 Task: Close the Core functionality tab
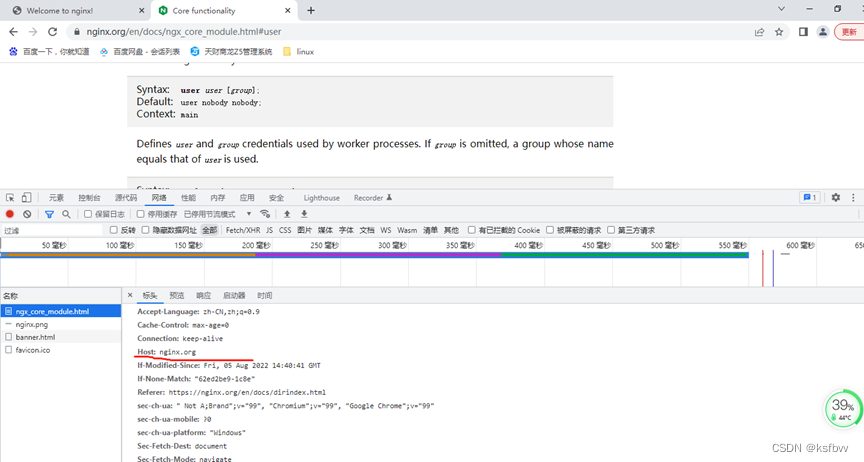point(288,10)
